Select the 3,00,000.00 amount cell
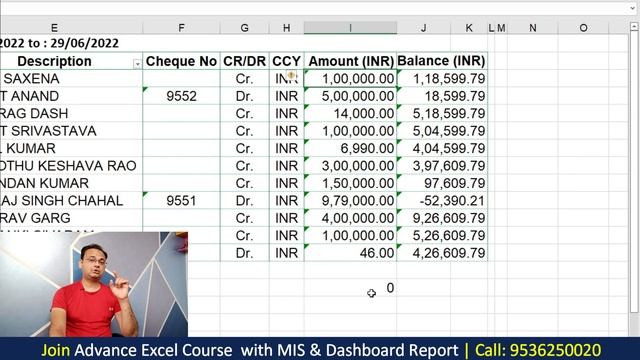Viewport: 640px width, 360px height. point(350,166)
